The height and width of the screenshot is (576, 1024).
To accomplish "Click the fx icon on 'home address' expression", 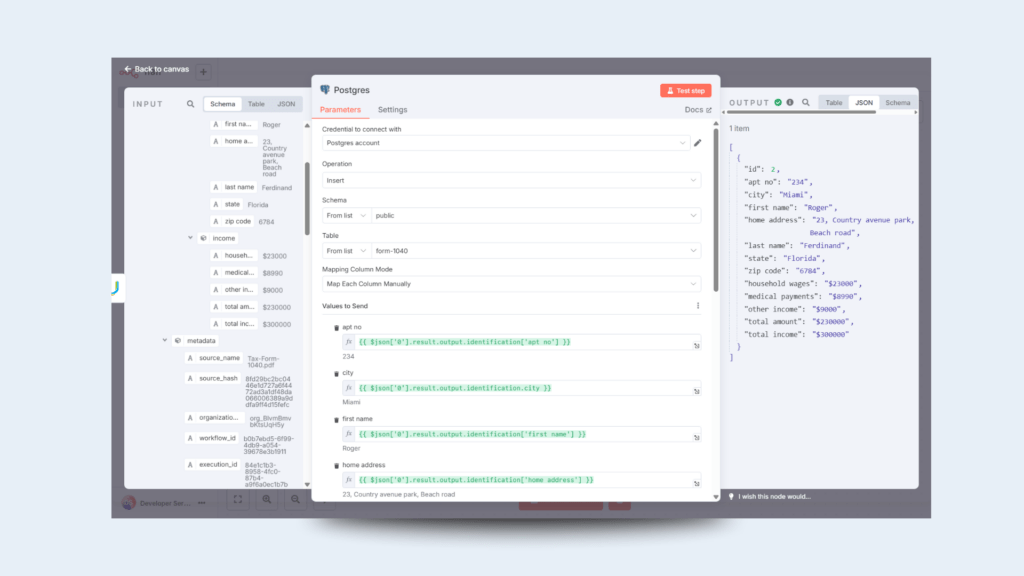I will point(349,480).
